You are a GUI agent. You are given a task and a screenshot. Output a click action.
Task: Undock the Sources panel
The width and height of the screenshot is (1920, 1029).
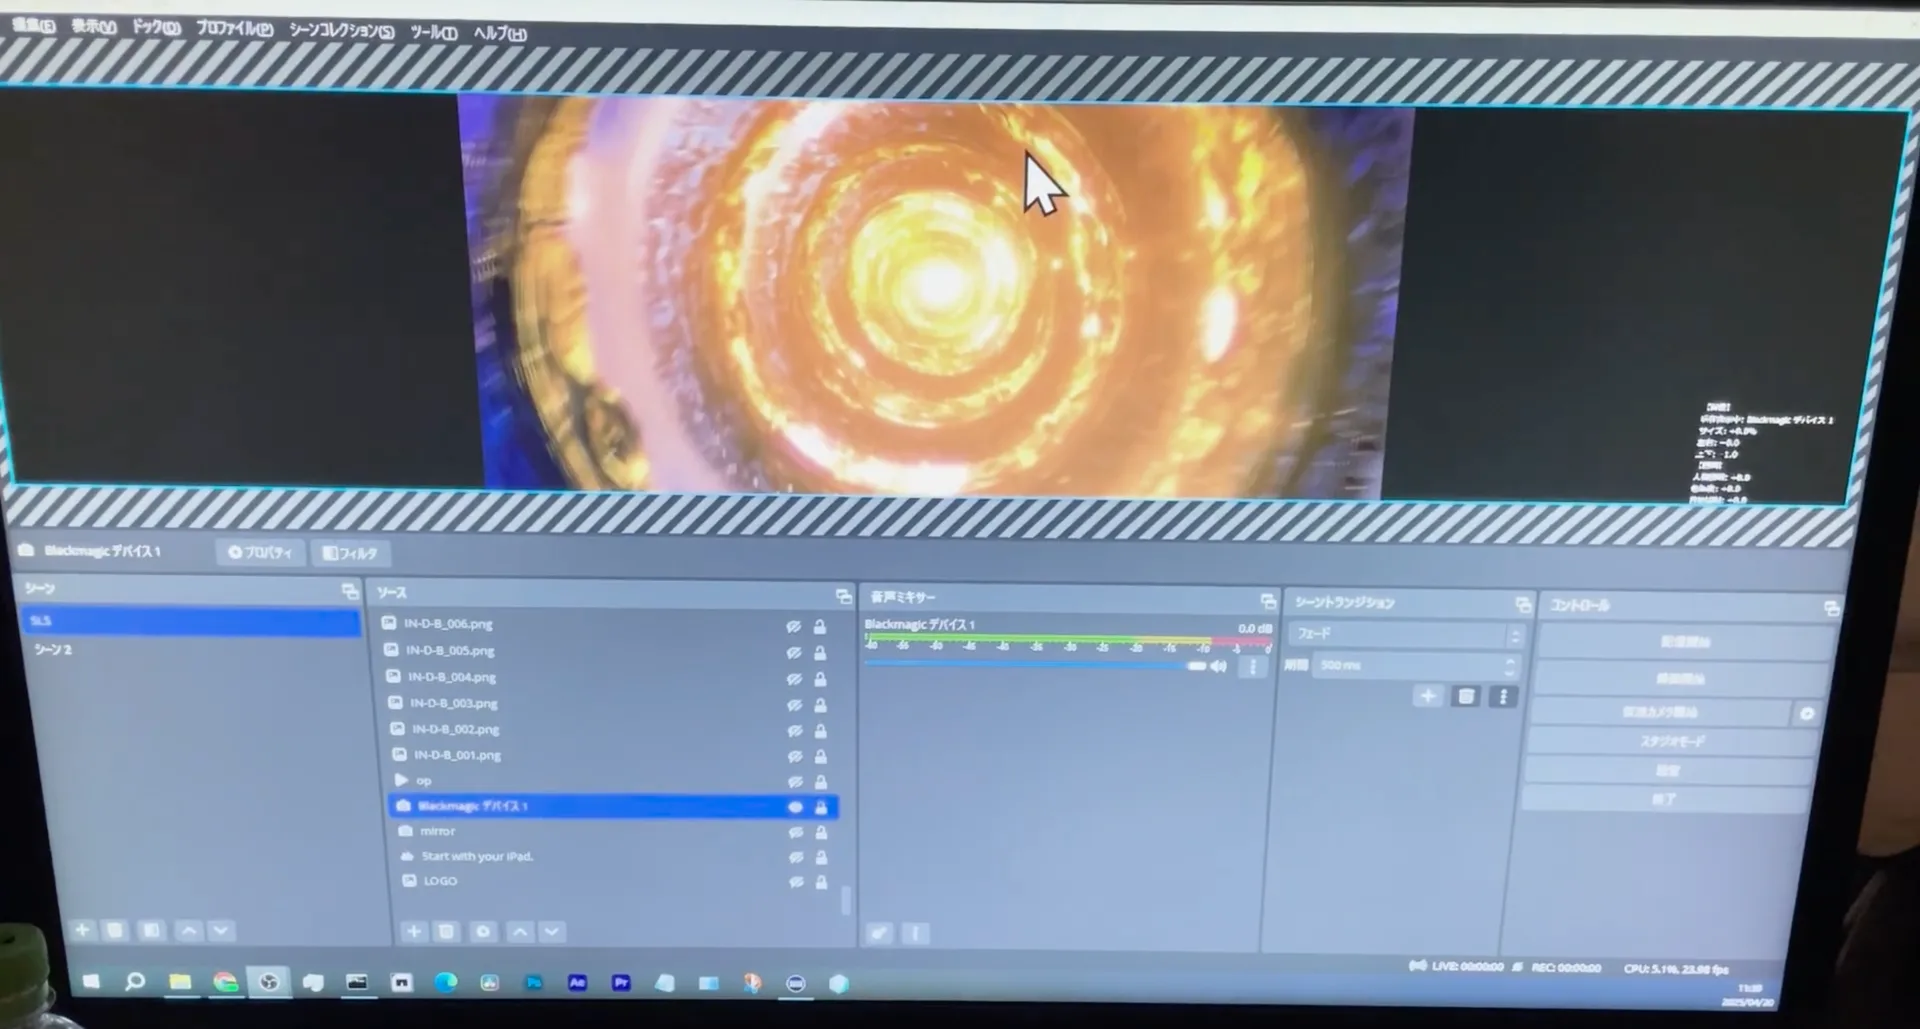pyautogui.click(x=844, y=596)
